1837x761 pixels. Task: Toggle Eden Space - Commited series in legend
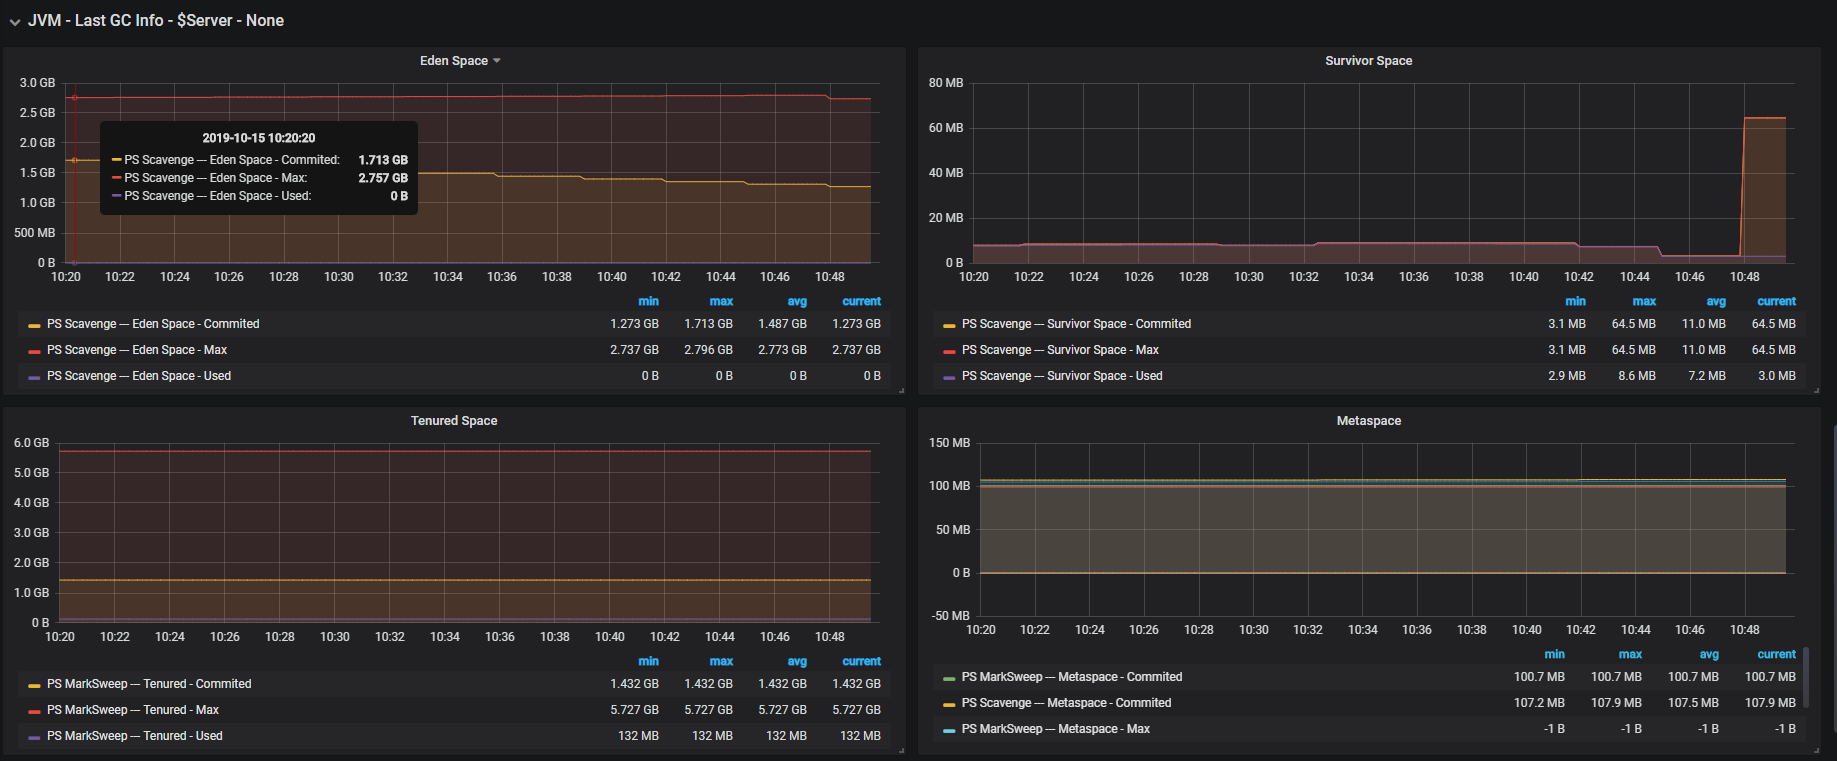(153, 324)
